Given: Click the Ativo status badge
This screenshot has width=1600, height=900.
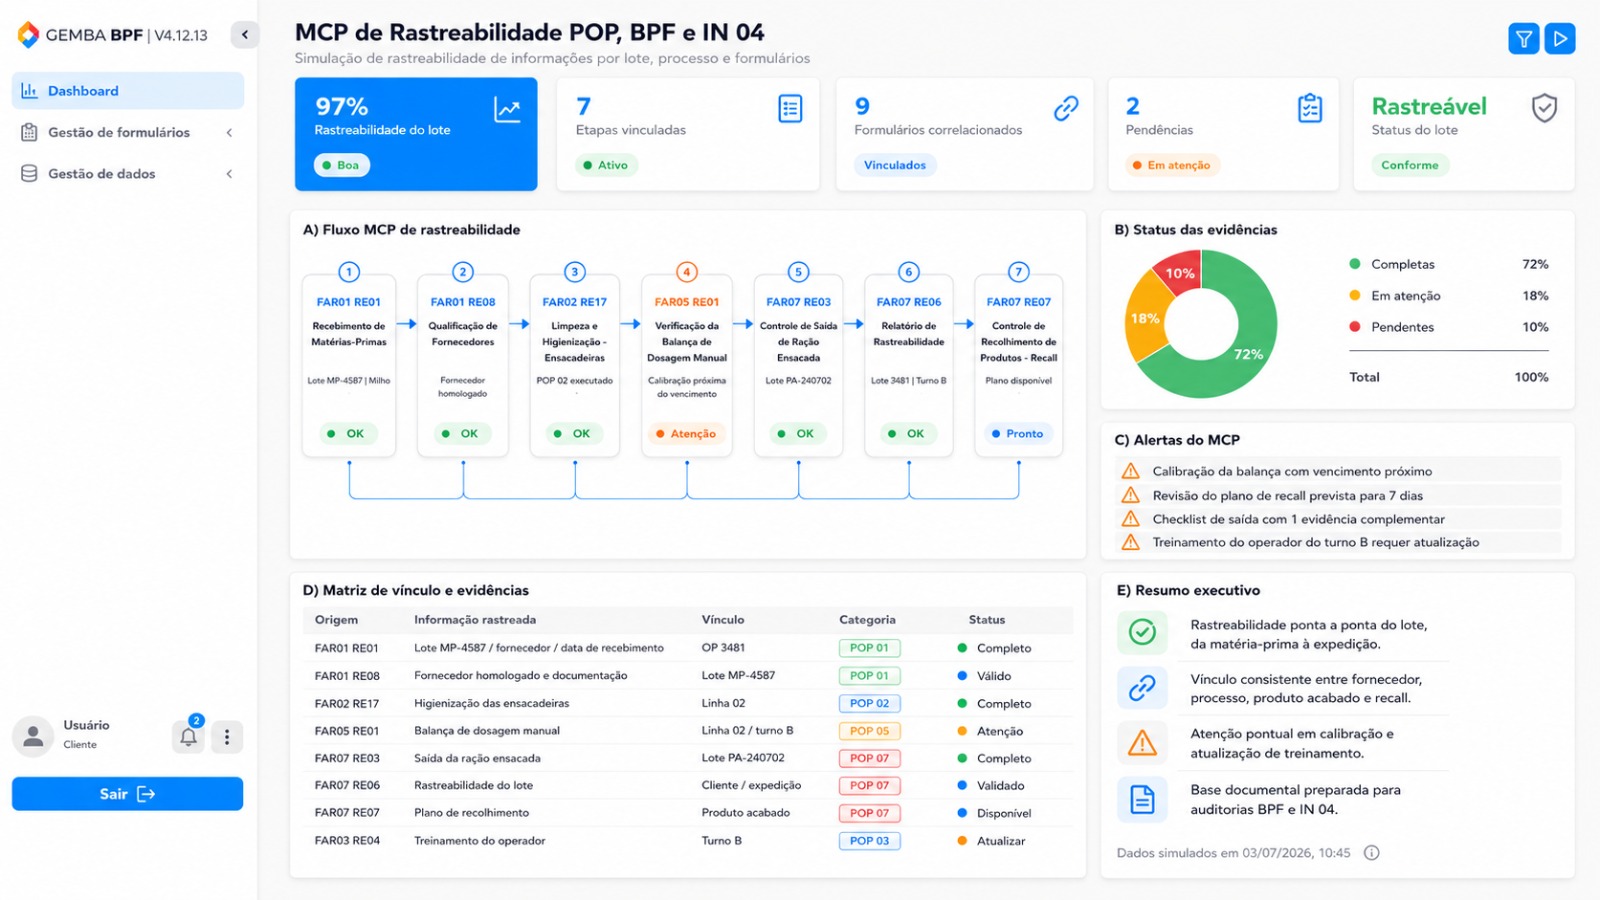Looking at the screenshot, I should [607, 165].
